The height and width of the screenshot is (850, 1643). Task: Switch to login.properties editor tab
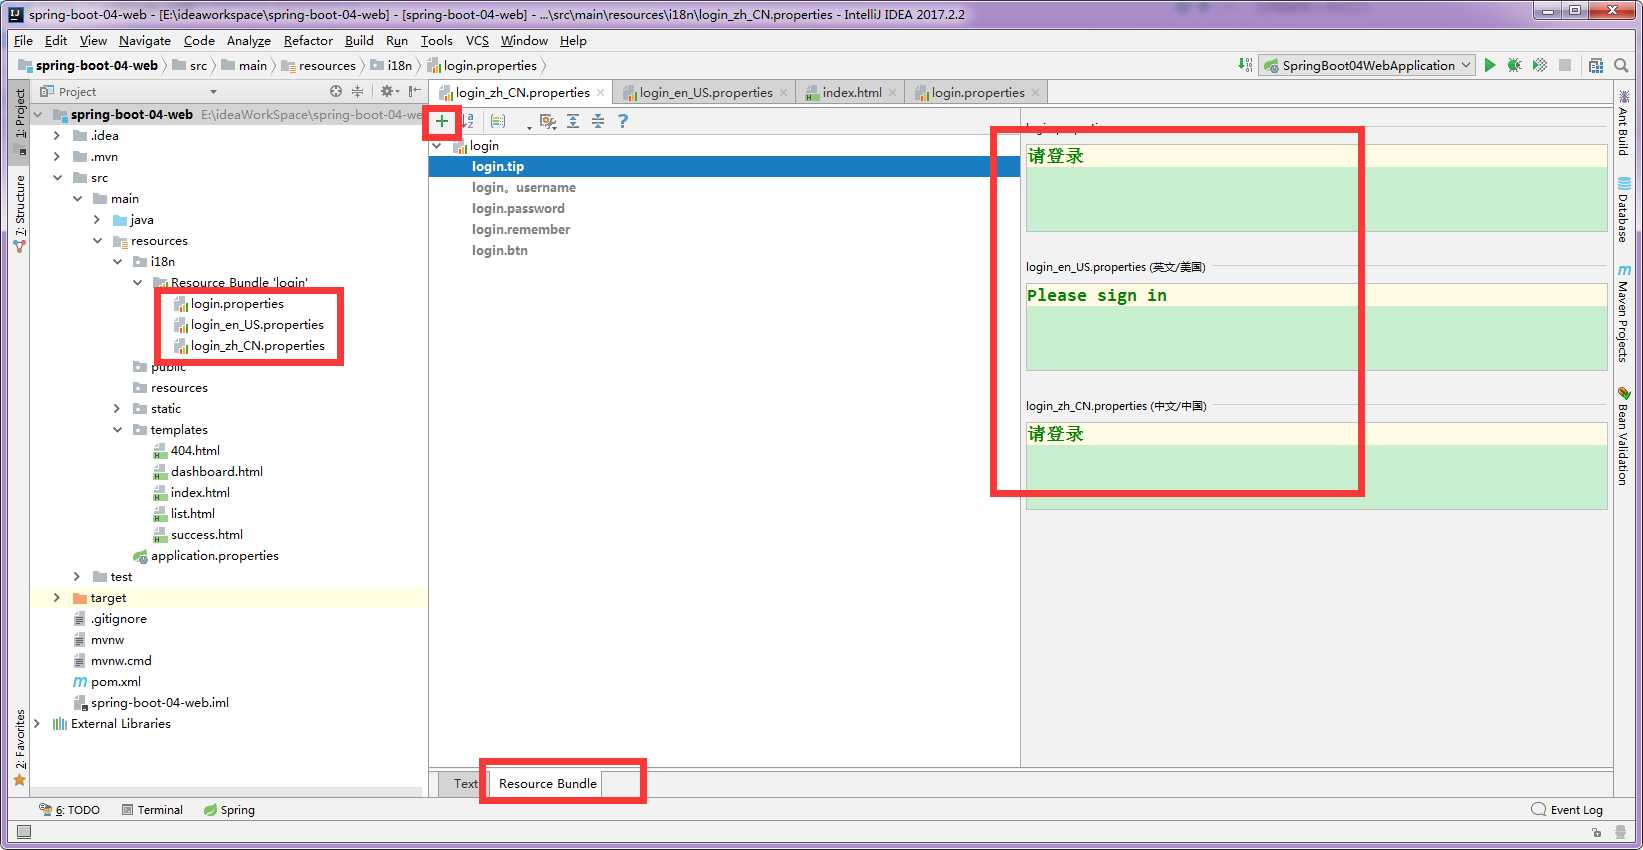[x=978, y=93]
